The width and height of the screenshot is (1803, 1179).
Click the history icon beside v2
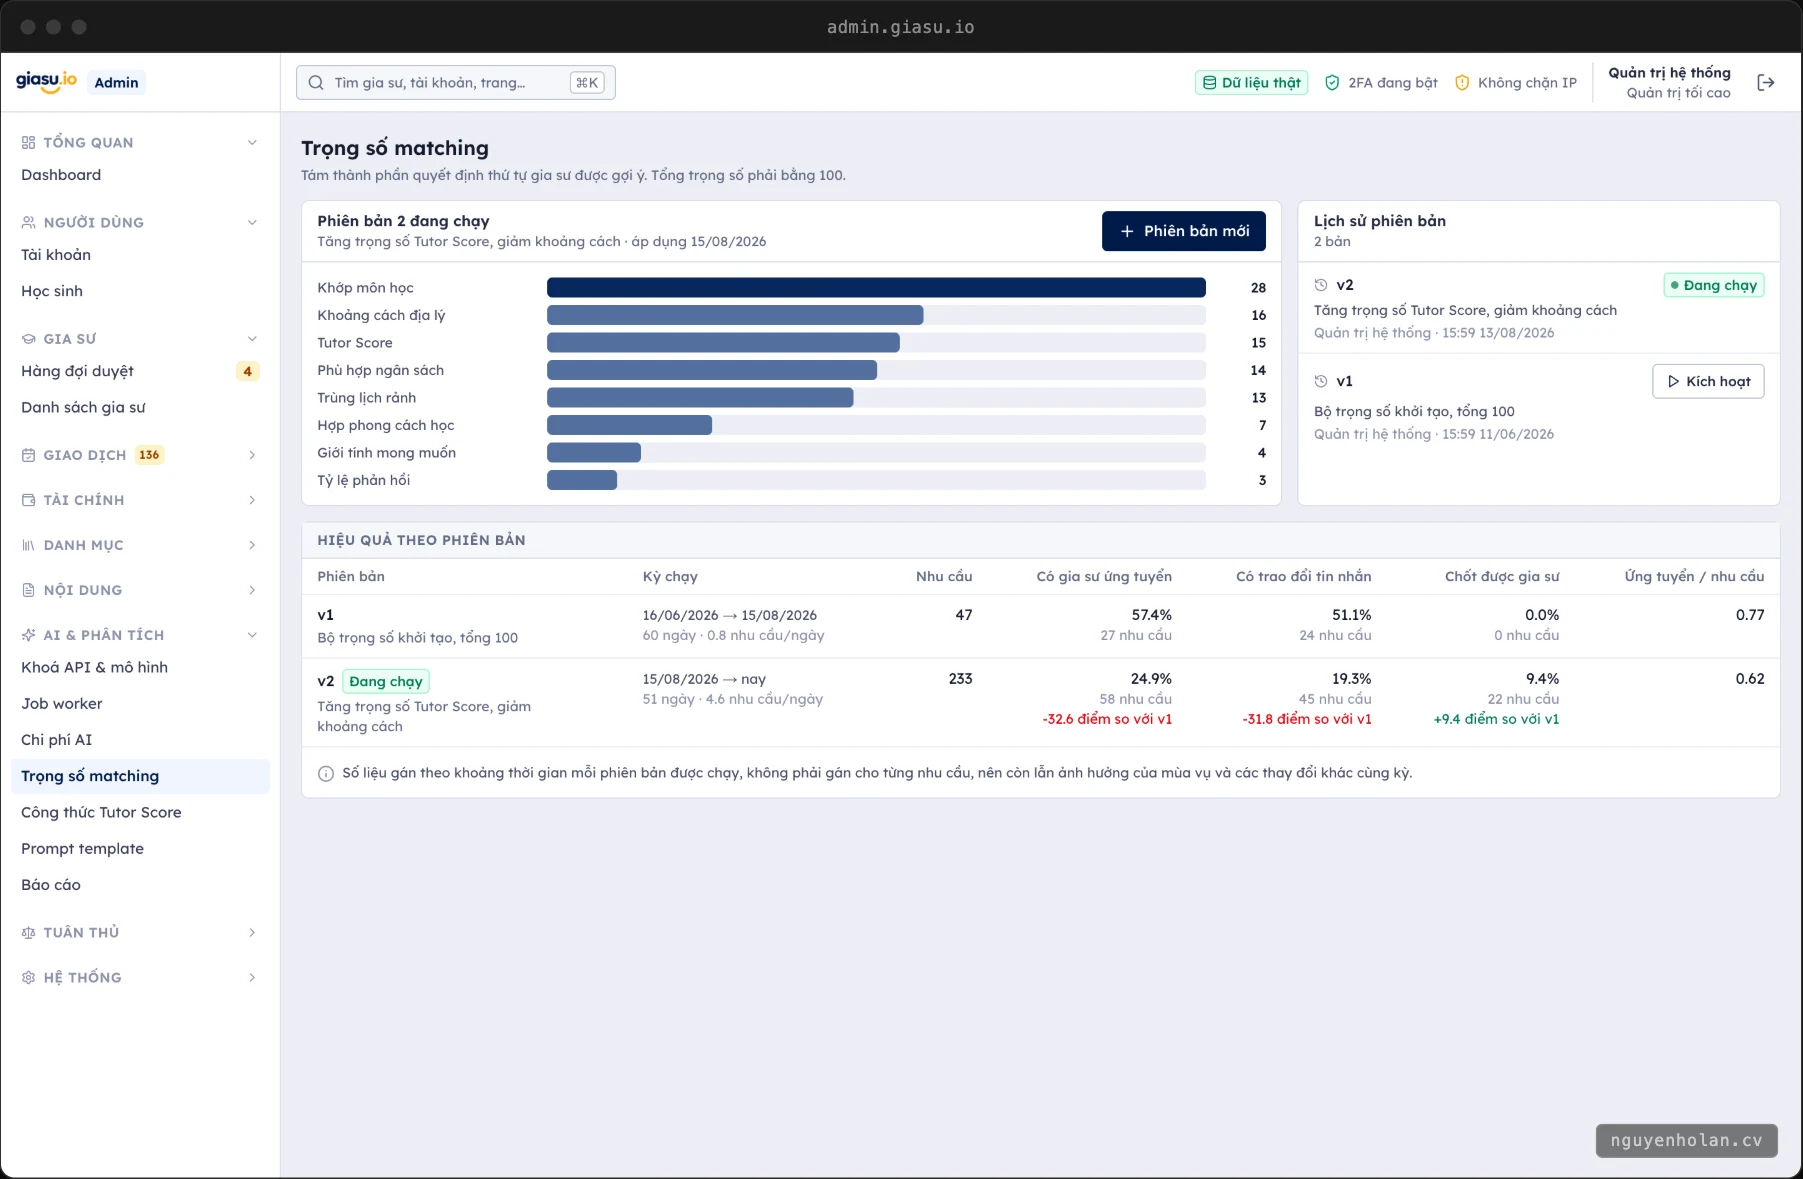coord(1321,285)
